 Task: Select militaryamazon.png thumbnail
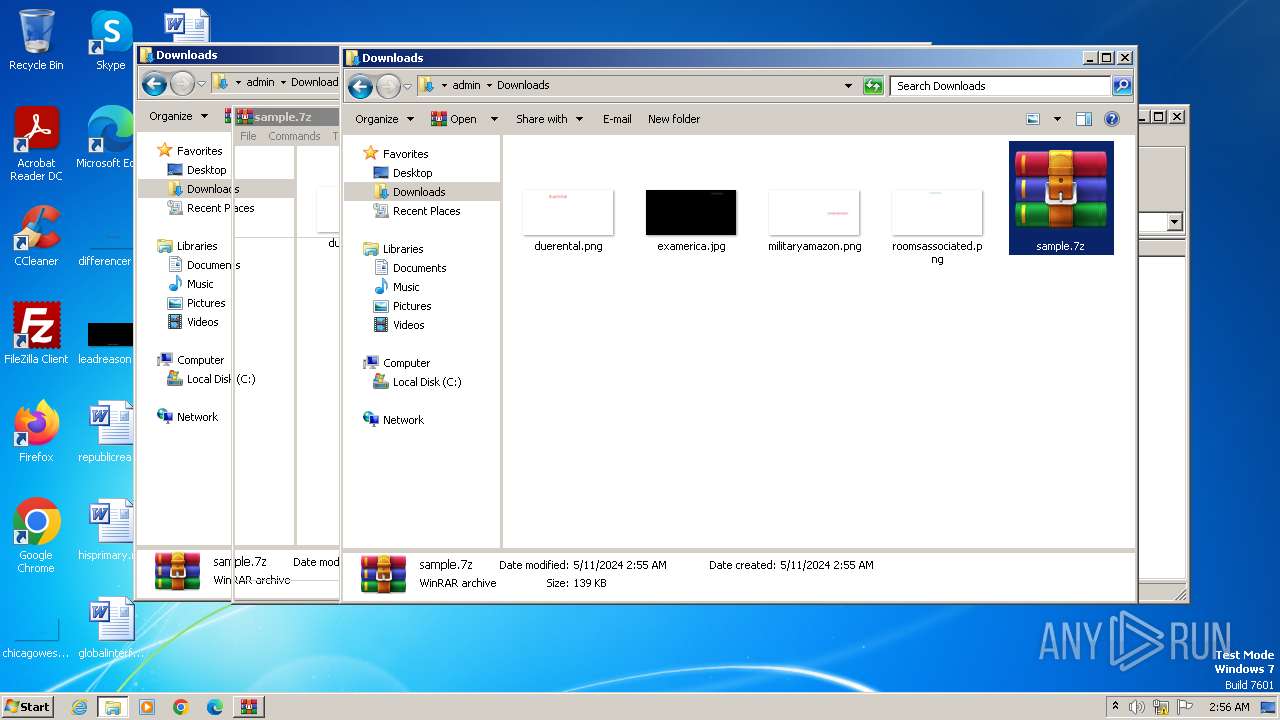pos(814,221)
